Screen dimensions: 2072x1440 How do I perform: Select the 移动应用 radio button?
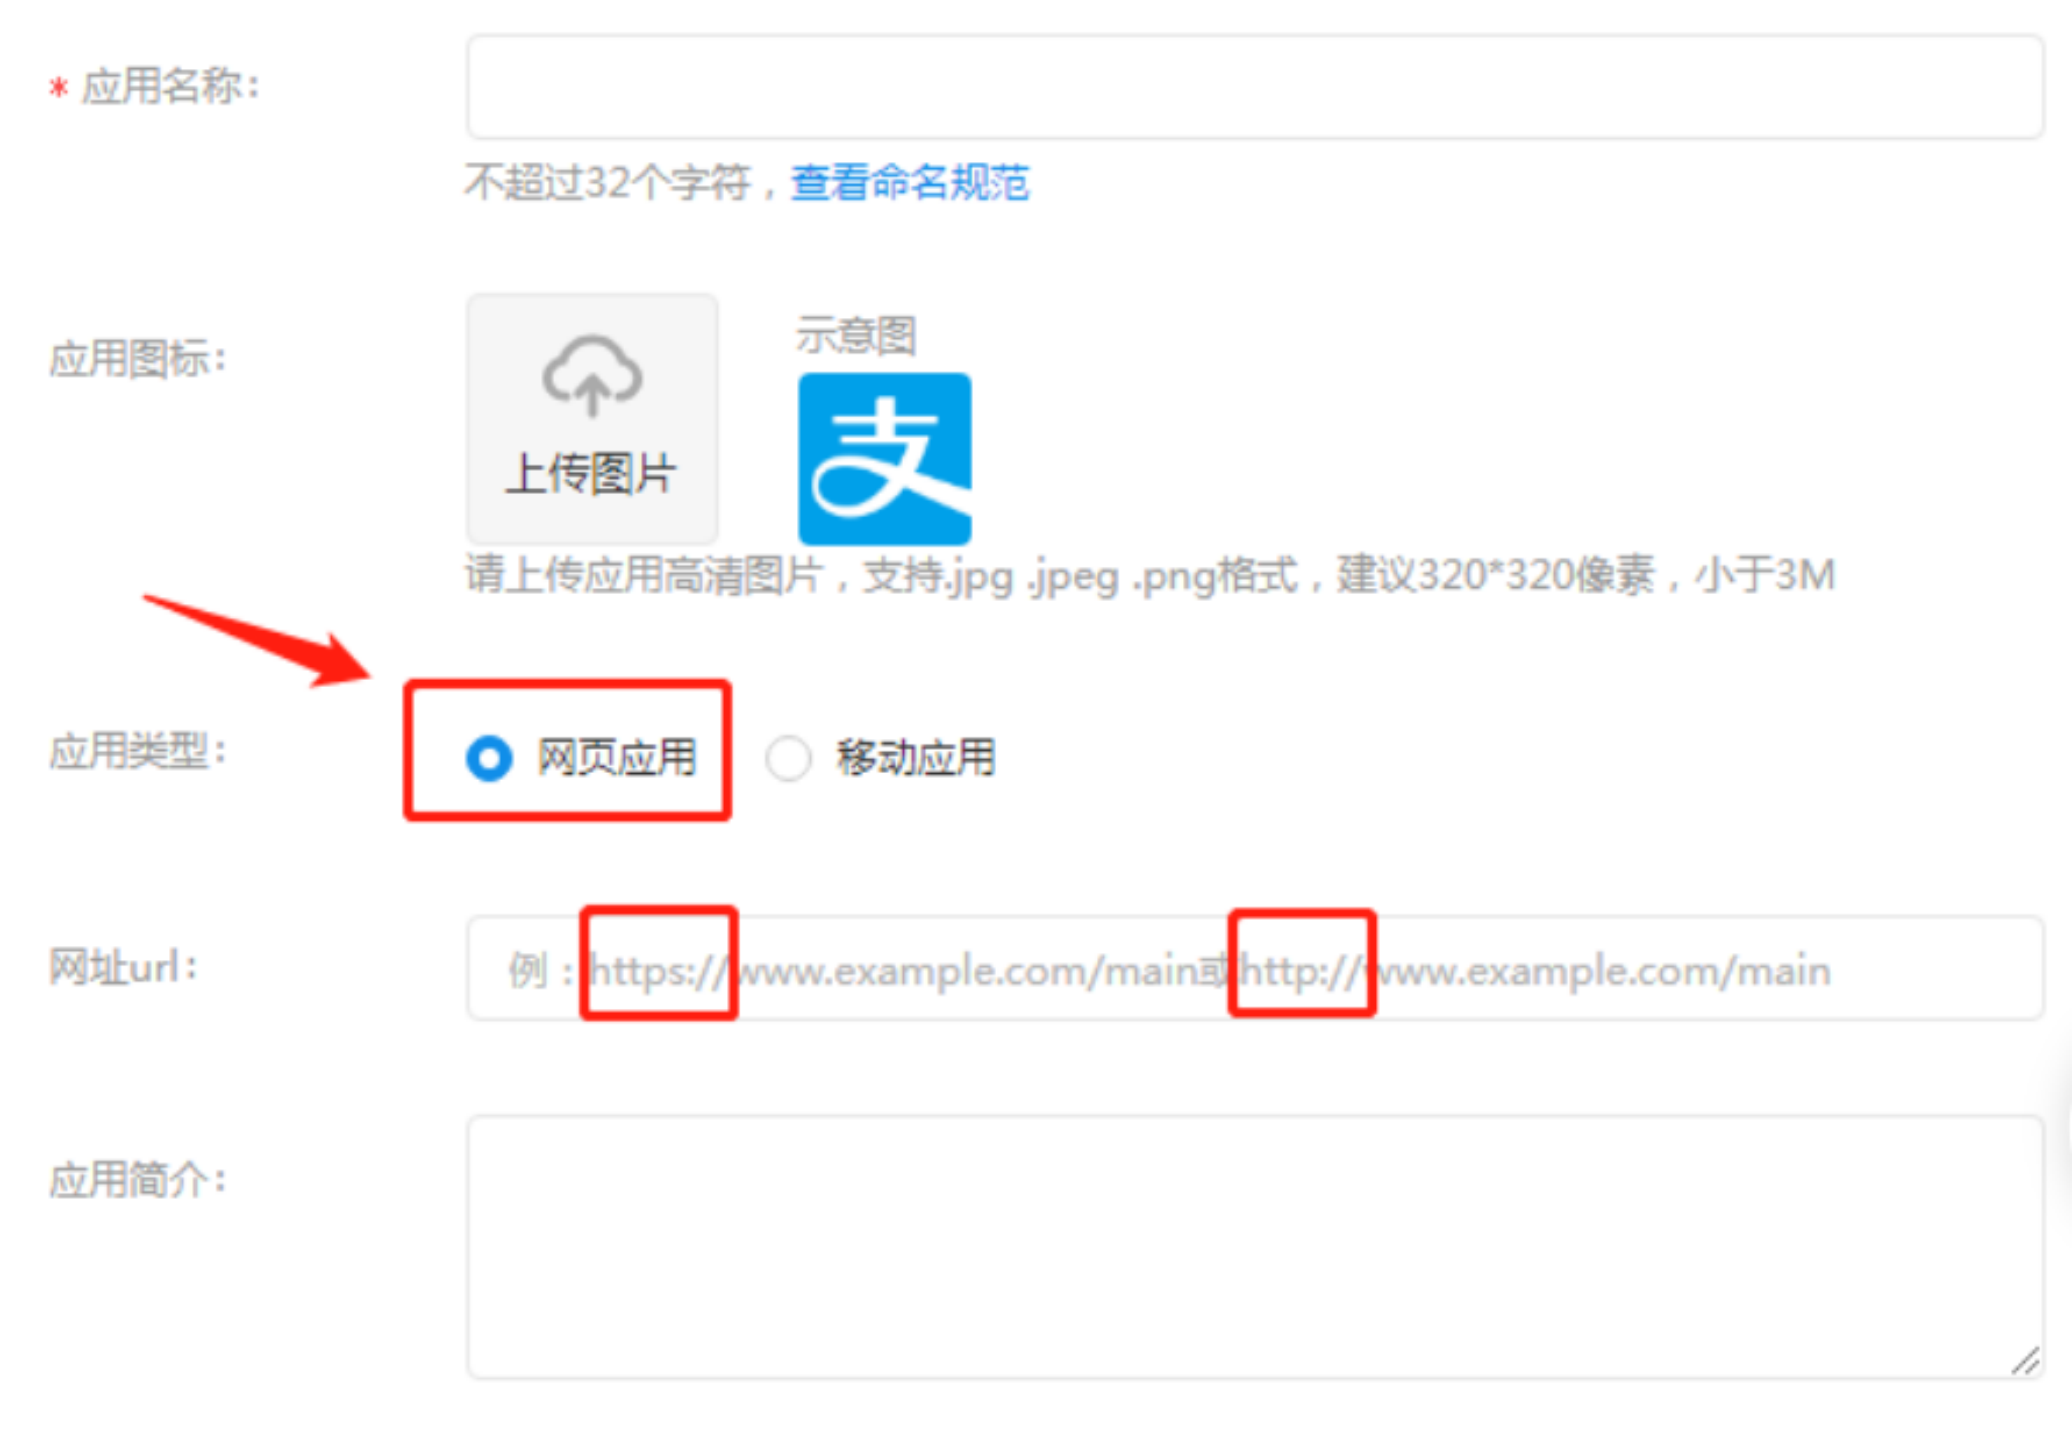(x=788, y=758)
